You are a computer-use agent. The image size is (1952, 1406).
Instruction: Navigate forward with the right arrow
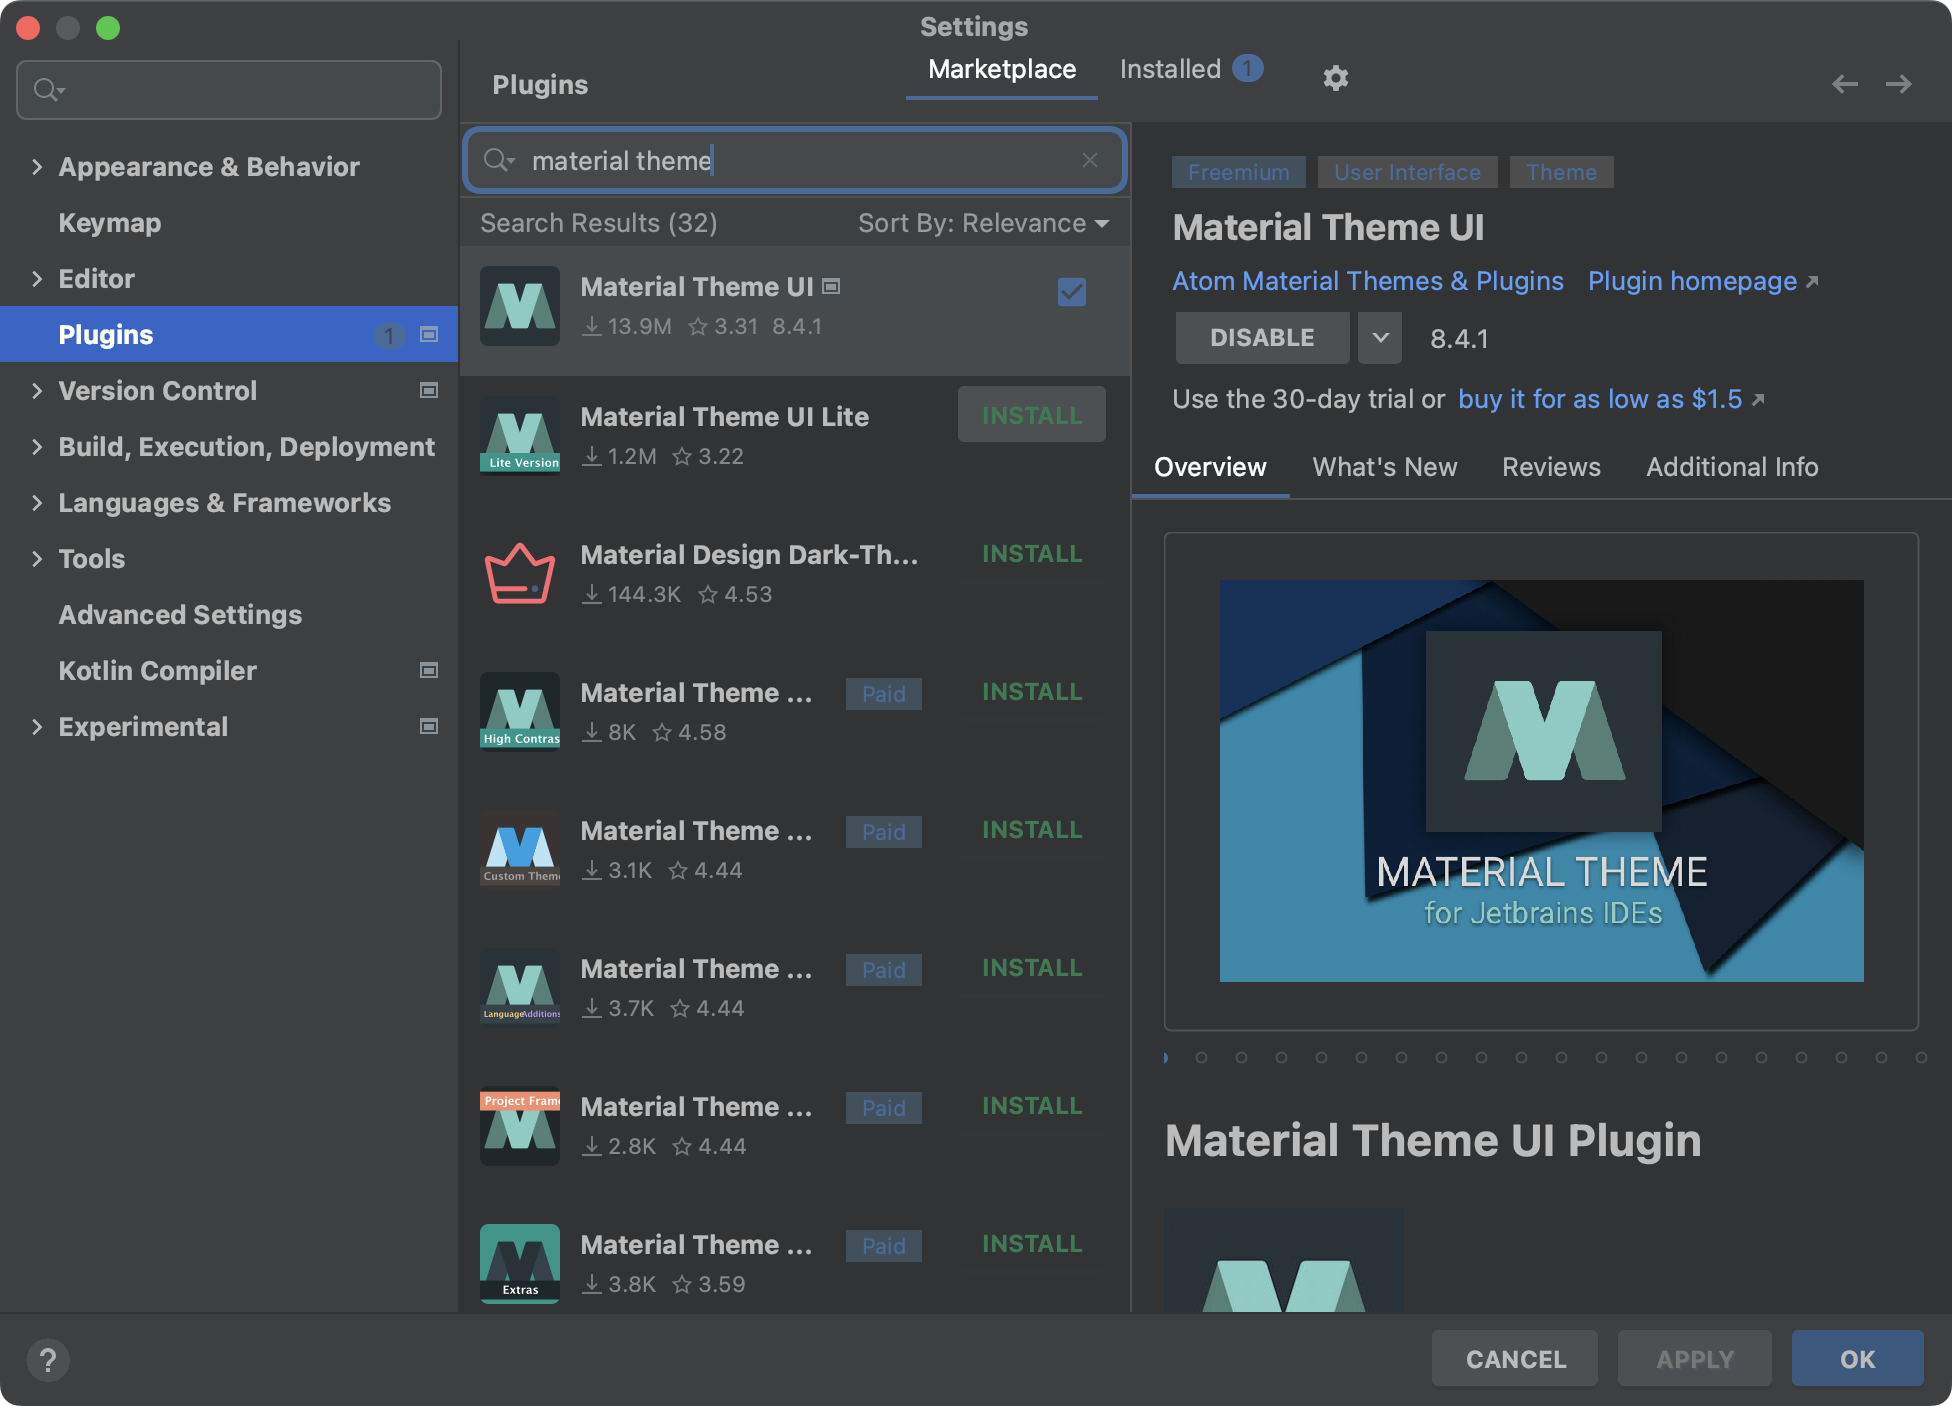point(1898,84)
